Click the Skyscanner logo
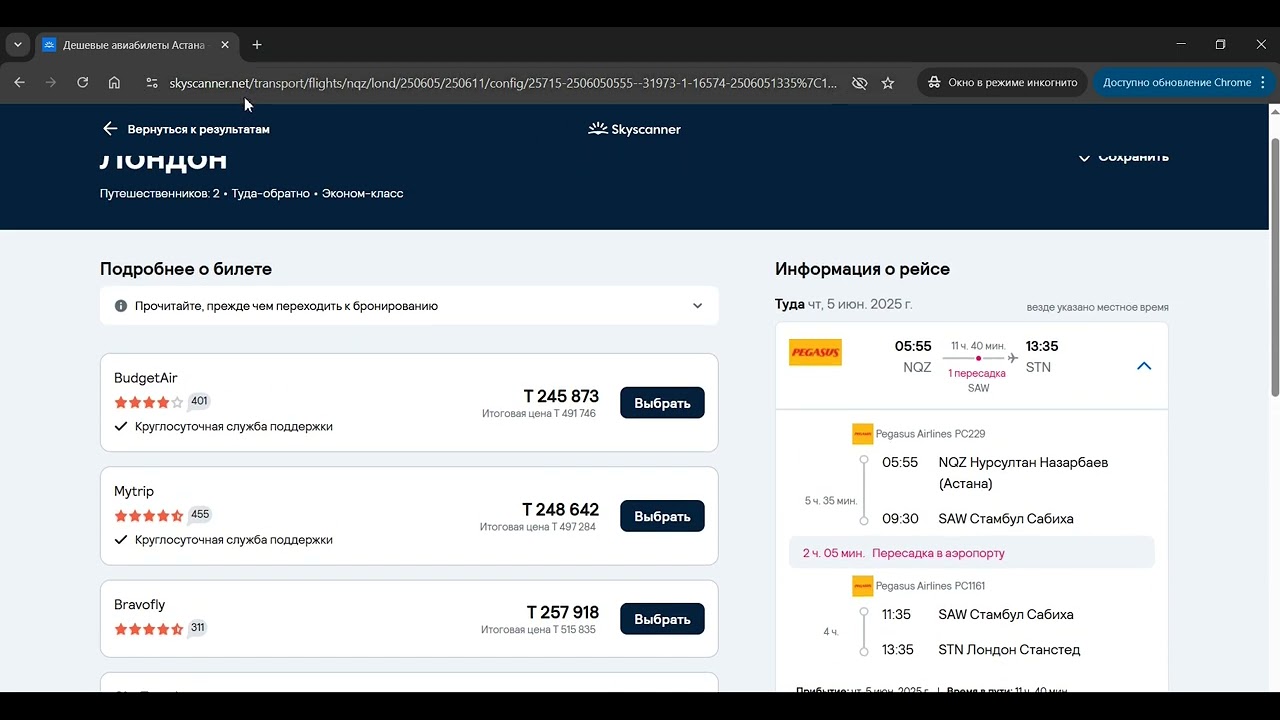 tap(634, 129)
